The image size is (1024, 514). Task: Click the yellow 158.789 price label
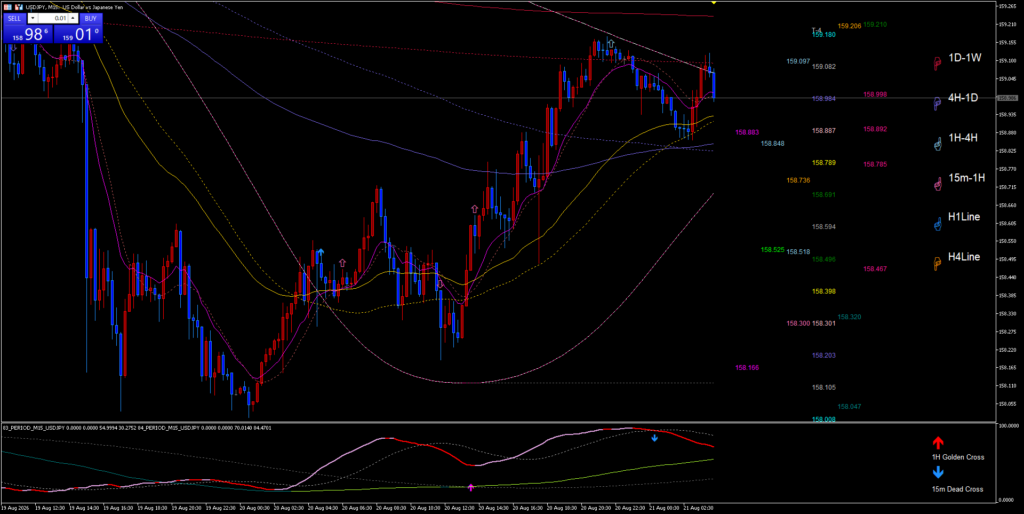[824, 163]
